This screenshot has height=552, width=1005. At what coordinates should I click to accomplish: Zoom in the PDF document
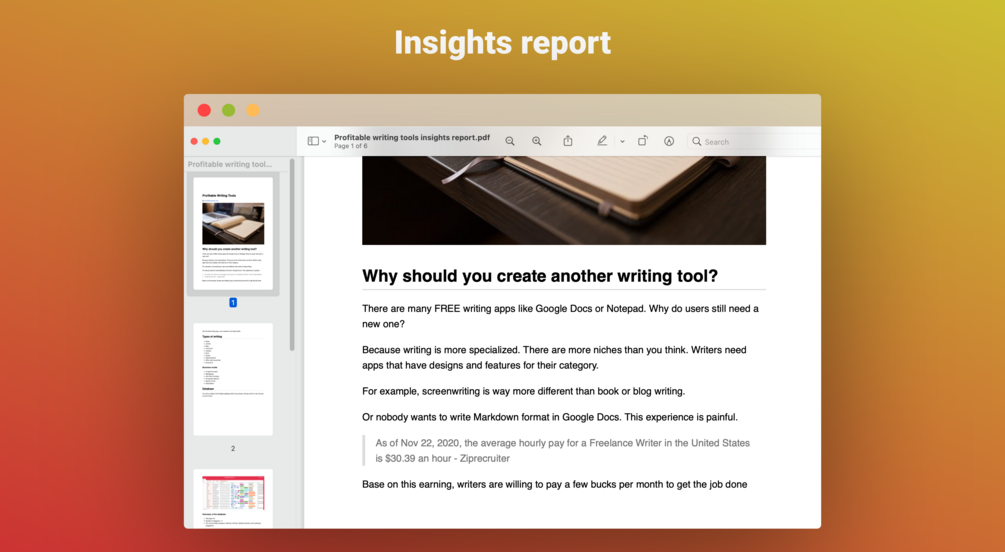(536, 141)
